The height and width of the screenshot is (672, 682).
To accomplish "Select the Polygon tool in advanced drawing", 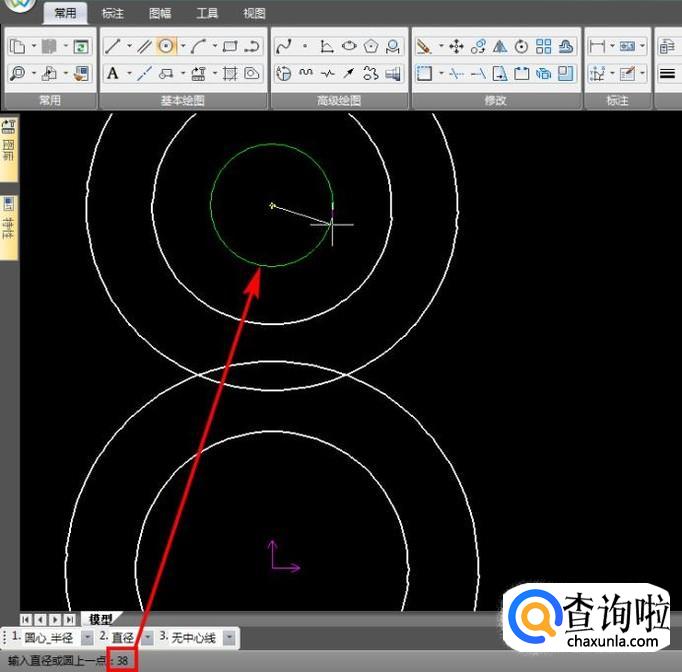I will click(x=371, y=46).
